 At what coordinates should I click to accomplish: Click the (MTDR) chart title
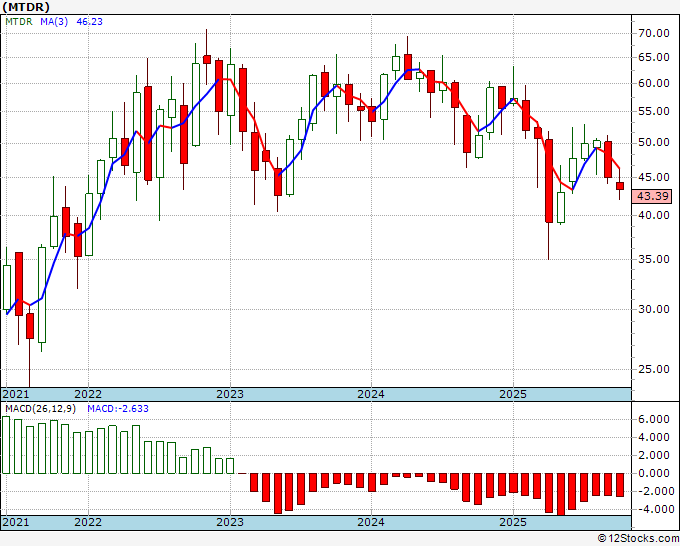(x=26, y=7)
